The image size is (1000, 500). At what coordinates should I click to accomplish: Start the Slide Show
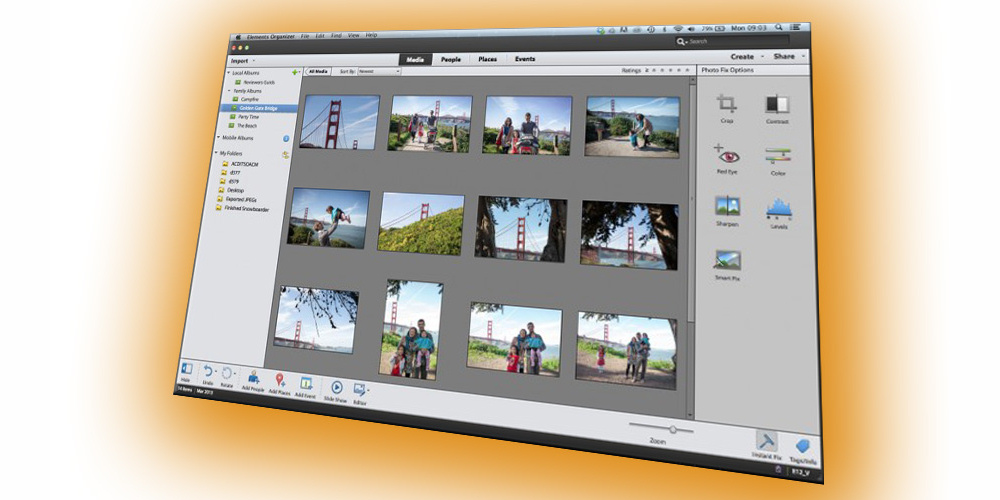(336, 387)
